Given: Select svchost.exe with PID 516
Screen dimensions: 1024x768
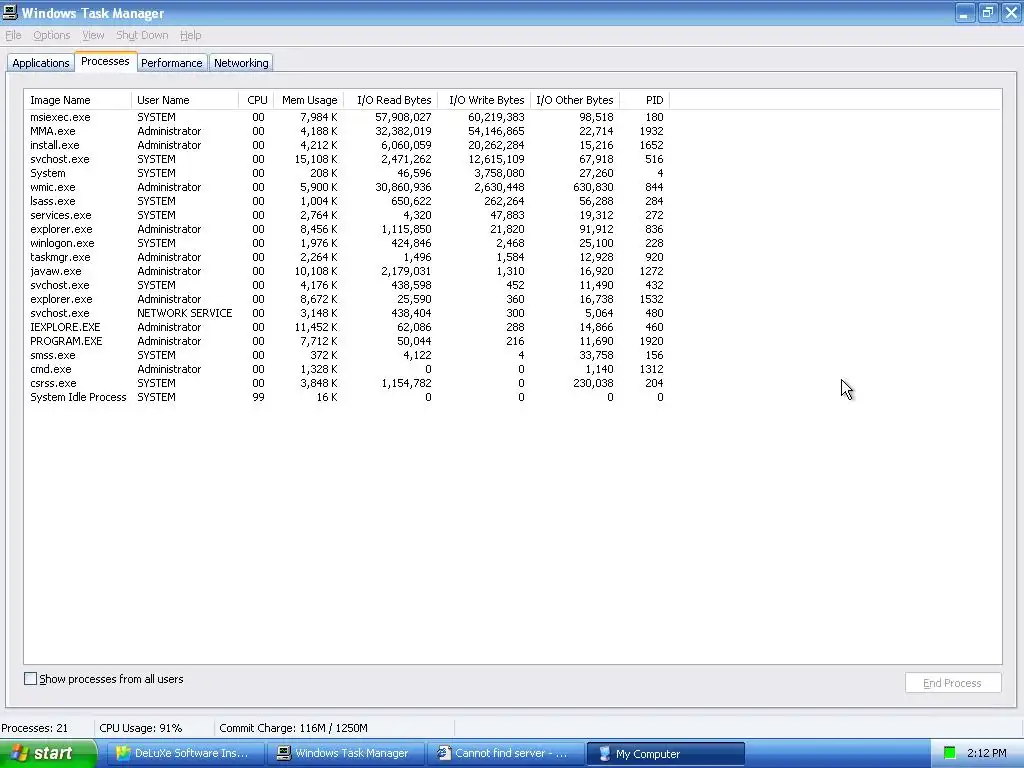Looking at the screenshot, I should click(347, 159).
